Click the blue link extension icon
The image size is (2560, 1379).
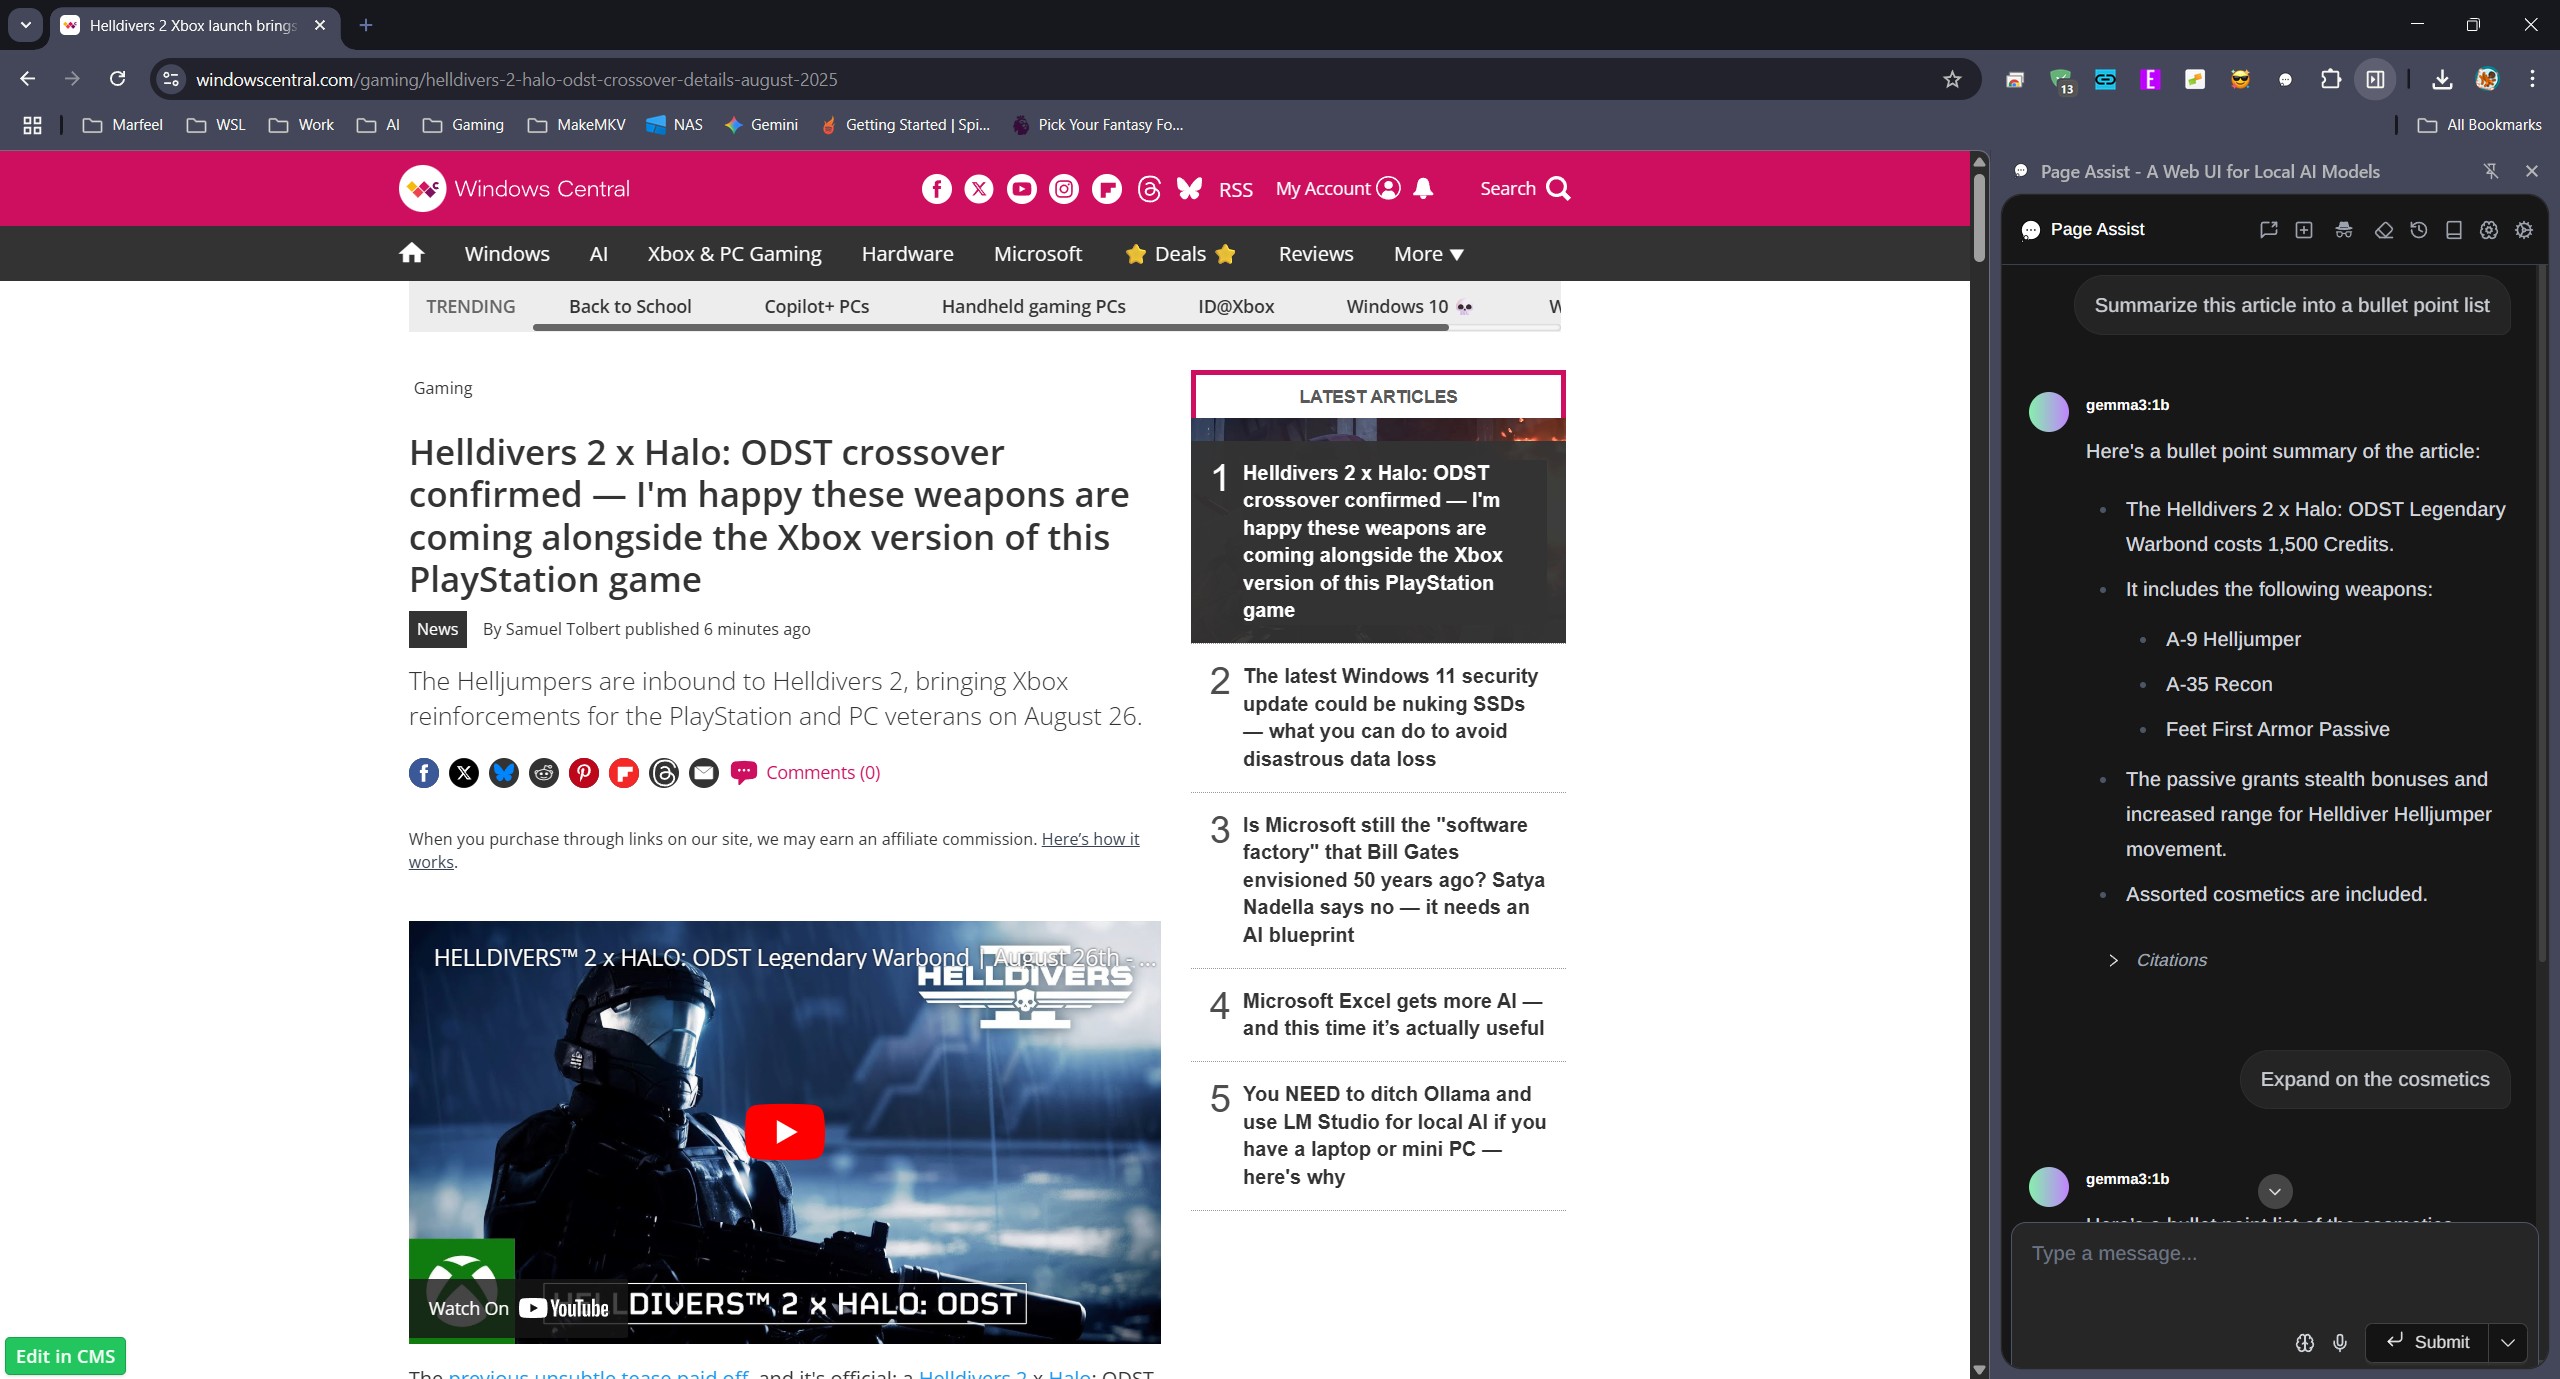point(2105,80)
